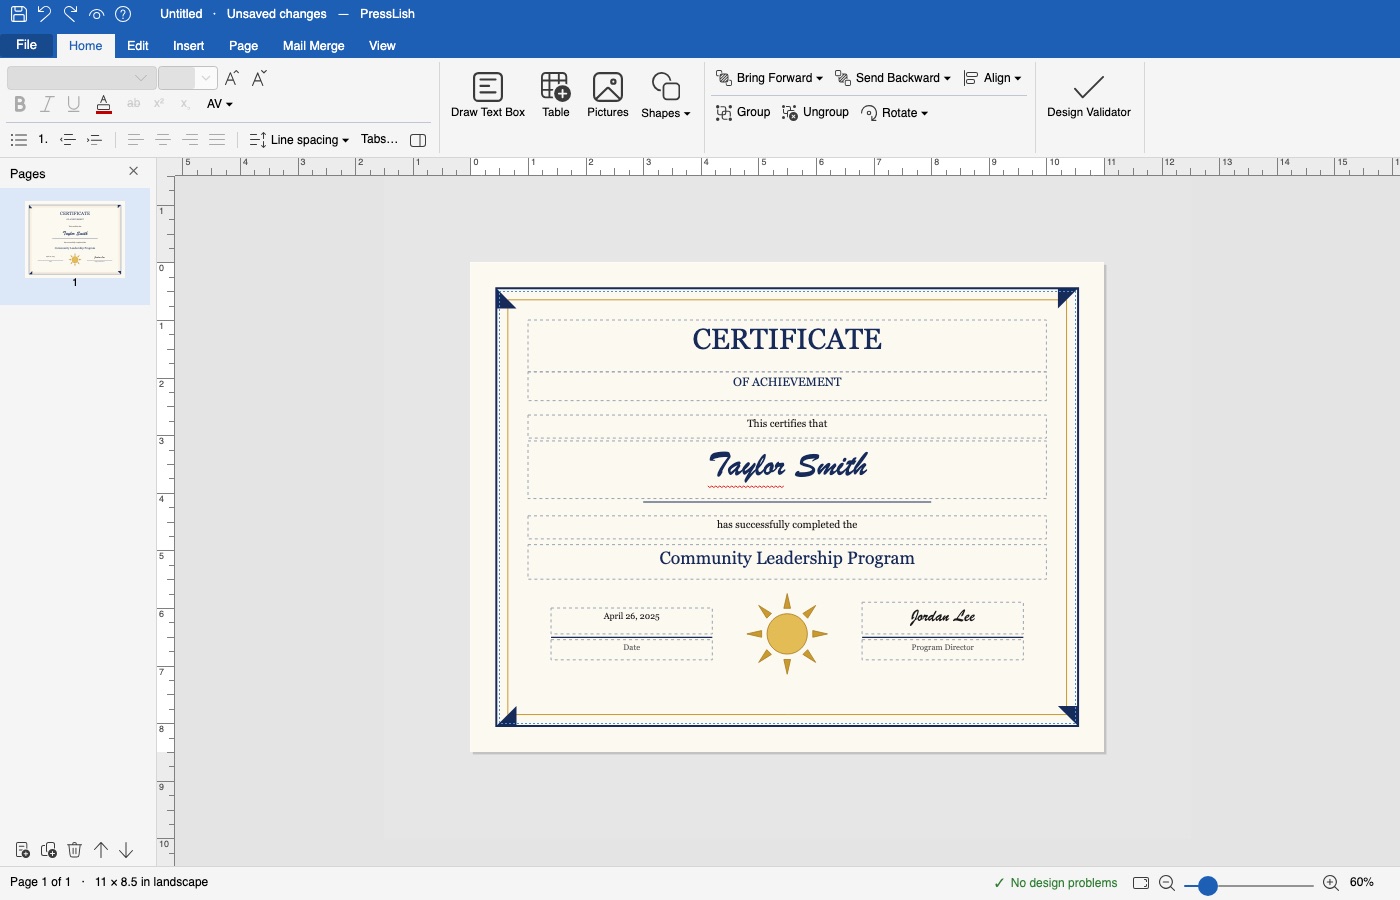Delete the selected page
1400x900 pixels.
[74, 850]
